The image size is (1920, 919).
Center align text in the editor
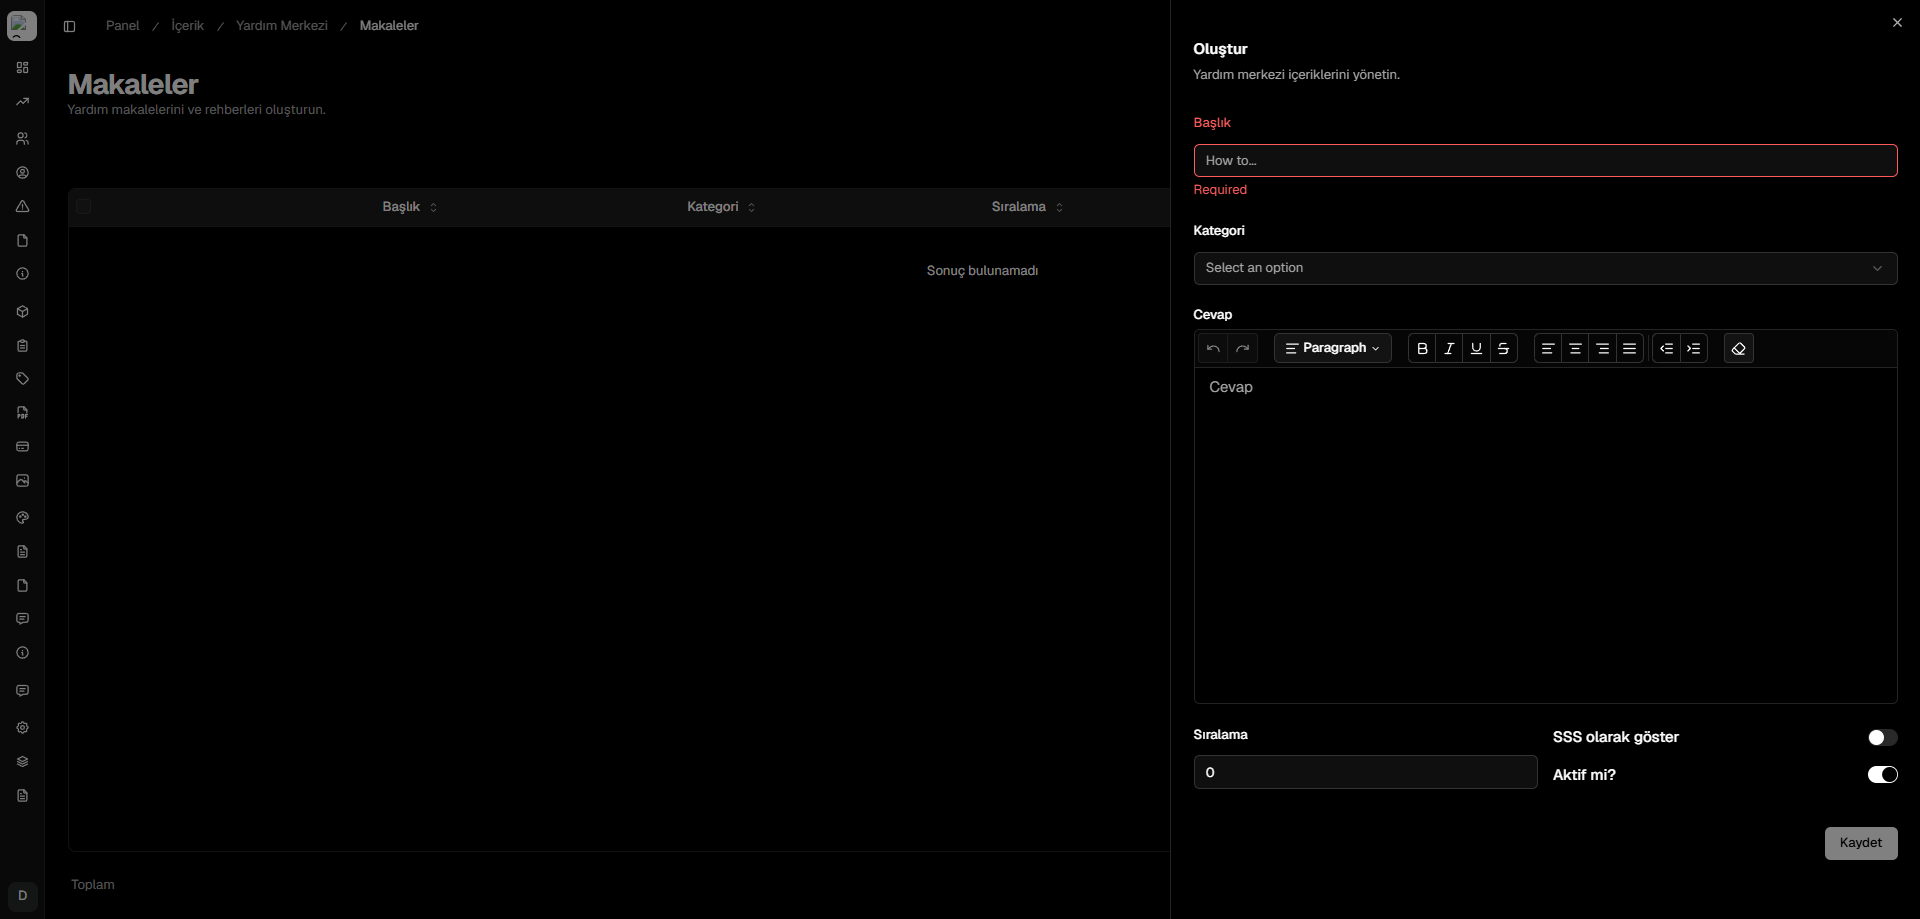1575,348
